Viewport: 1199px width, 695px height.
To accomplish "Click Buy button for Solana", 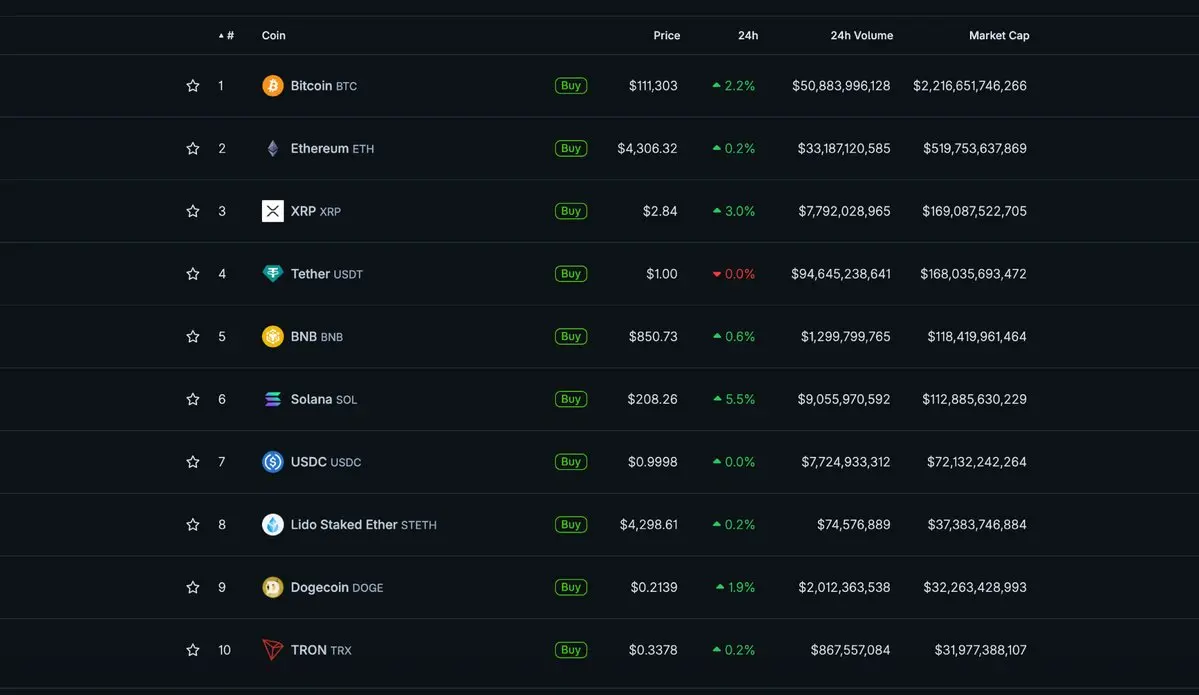I will (x=571, y=399).
